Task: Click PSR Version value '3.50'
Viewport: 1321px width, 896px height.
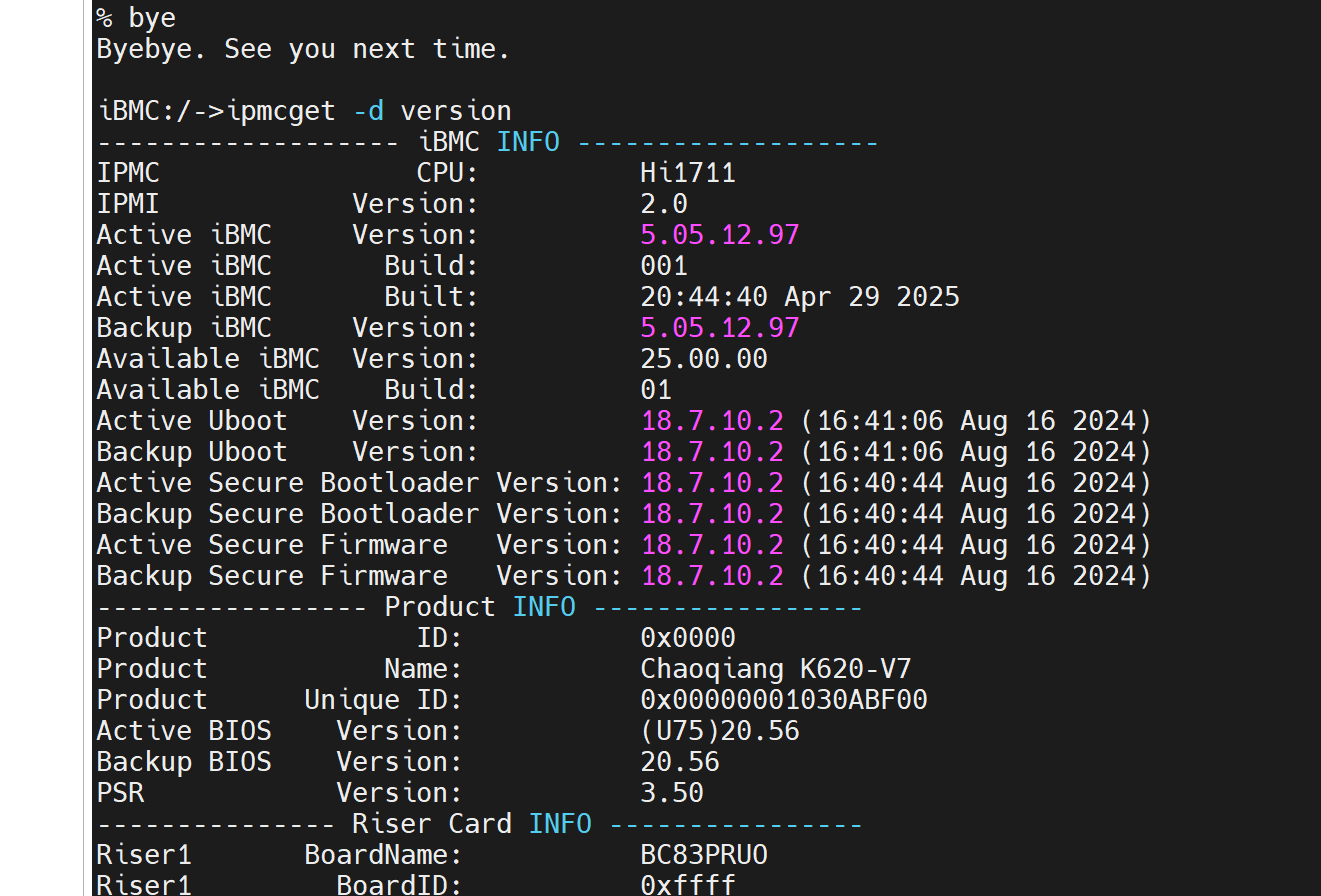Action: click(672, 793)
